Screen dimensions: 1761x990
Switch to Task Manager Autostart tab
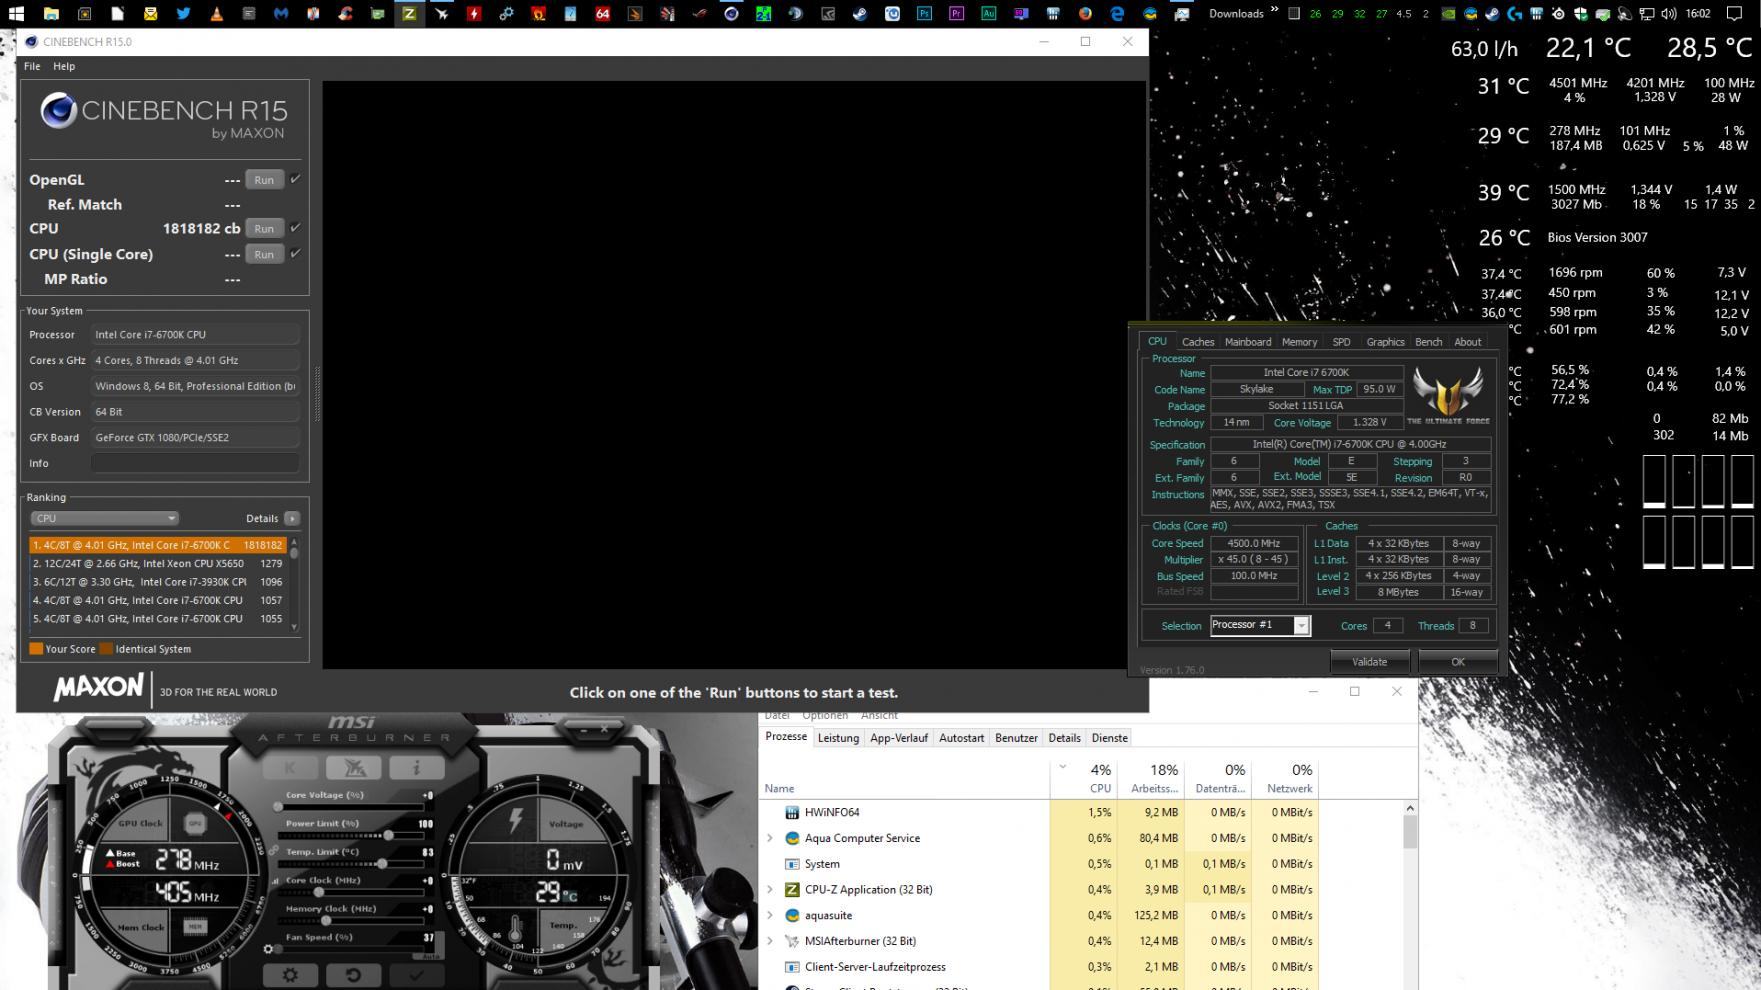[x=961, y=738]
